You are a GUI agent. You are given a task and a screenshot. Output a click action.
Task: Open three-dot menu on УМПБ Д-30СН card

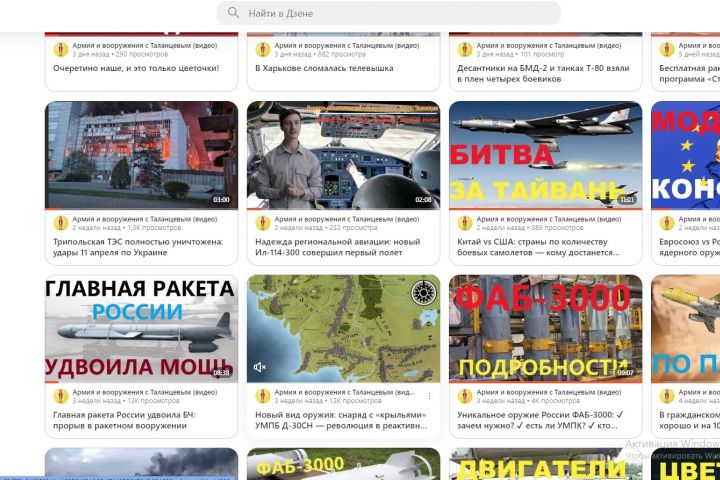pos(429,396)
